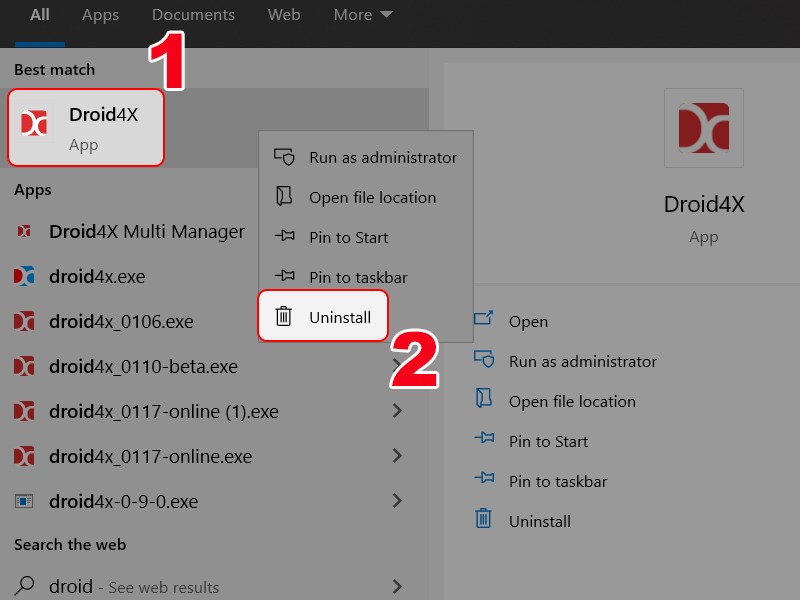Expand the droid4x_0117-online (1).exe chevron
The width and height of the screenshot is (800, 600).
[397, 411]
